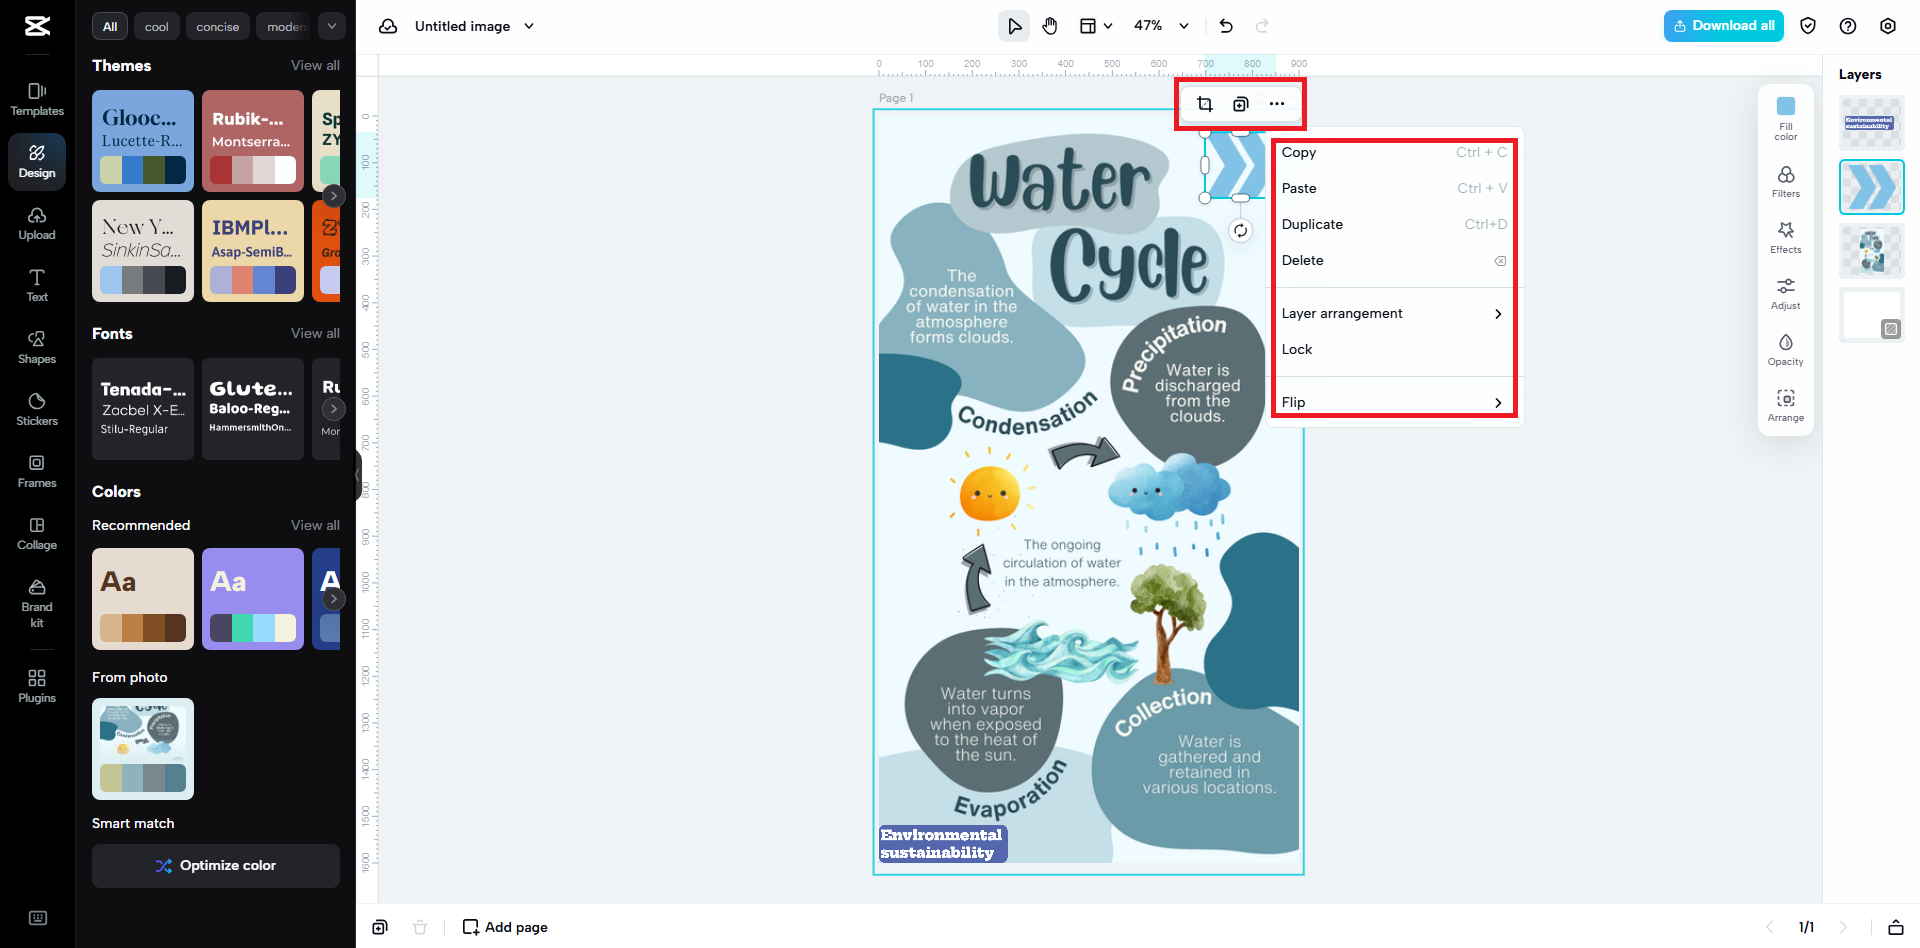
Task: Open the Collage panel
Action: pyautogui.click(x=37, y=534)
